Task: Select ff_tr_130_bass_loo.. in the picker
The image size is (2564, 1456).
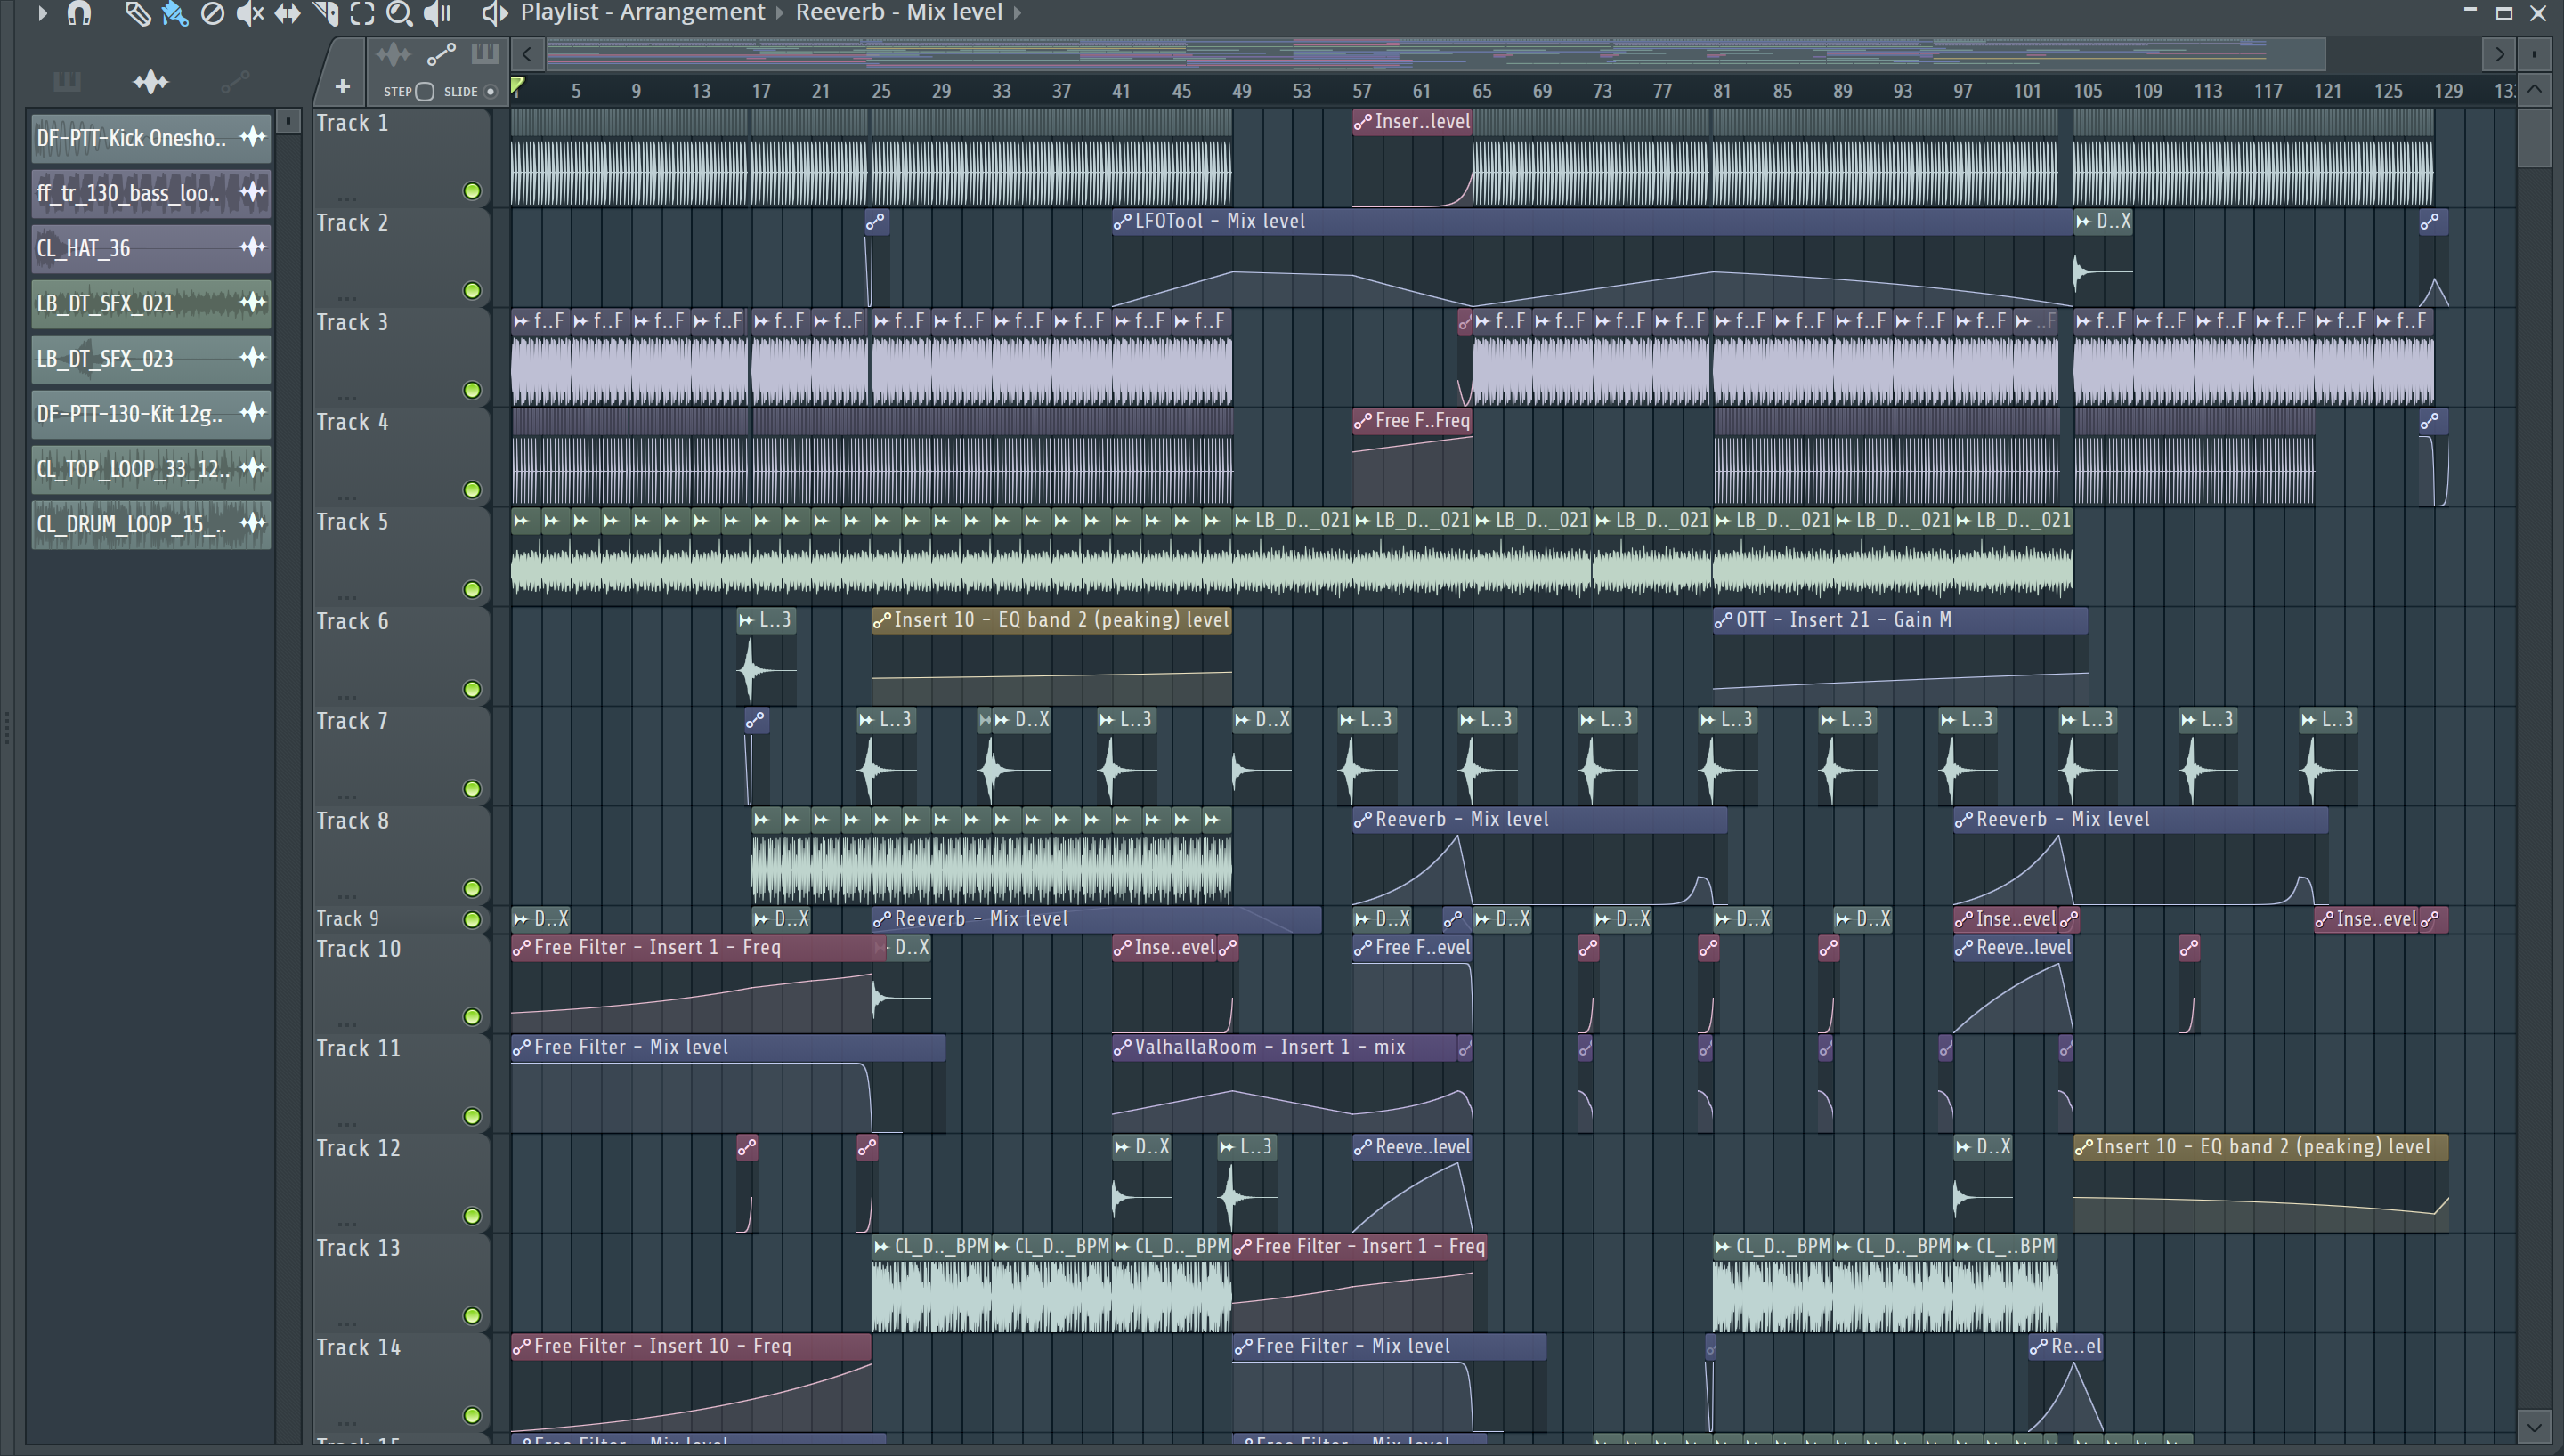Action: (151, 192)
